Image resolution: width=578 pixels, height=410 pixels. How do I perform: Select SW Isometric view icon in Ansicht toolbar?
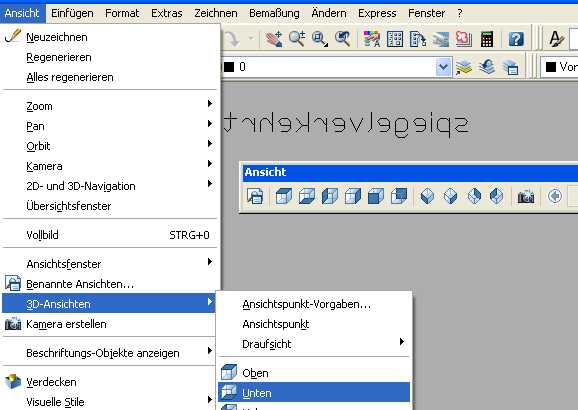pyautogui.click(x=428, y=196)
